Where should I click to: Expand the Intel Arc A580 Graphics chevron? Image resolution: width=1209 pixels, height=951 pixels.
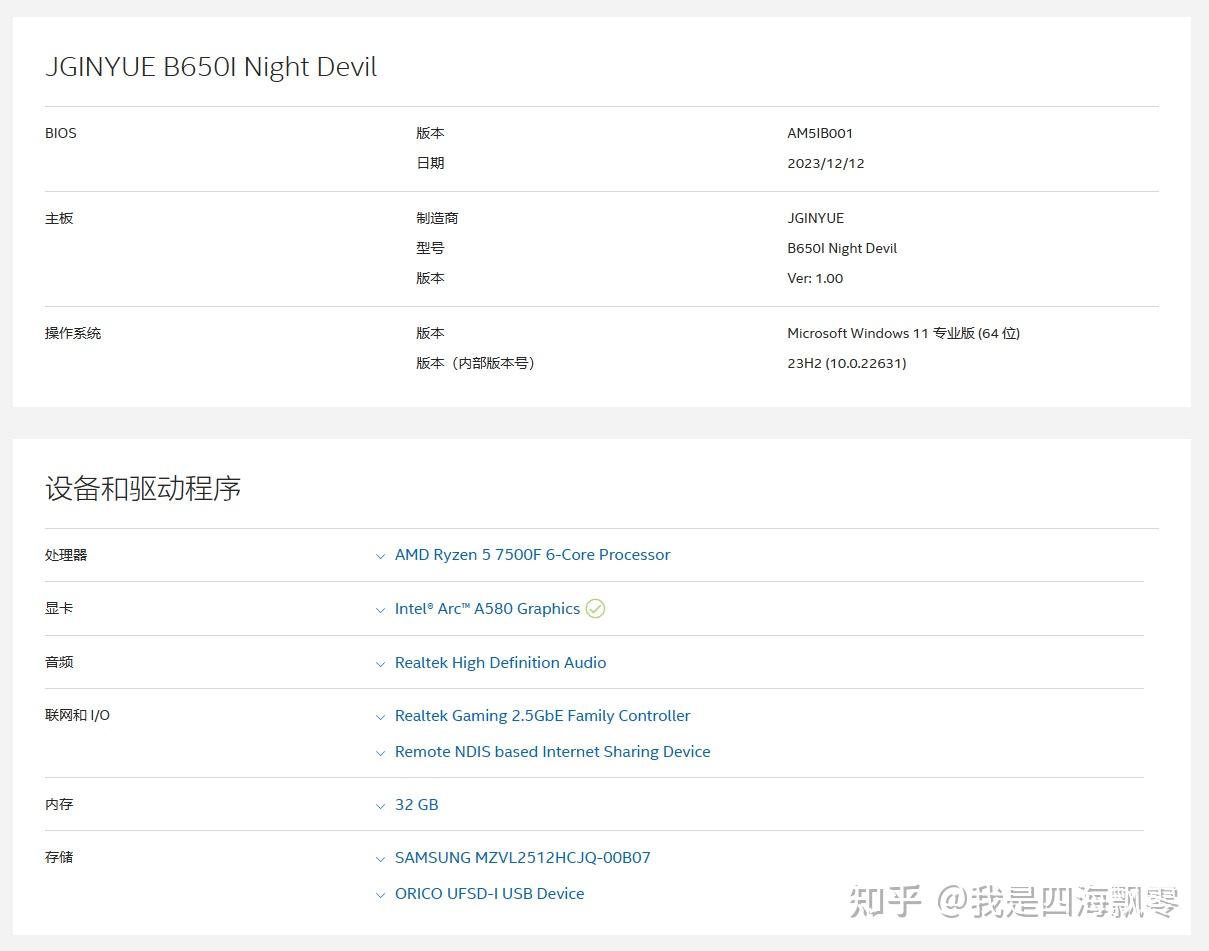(x=380, y=610)
